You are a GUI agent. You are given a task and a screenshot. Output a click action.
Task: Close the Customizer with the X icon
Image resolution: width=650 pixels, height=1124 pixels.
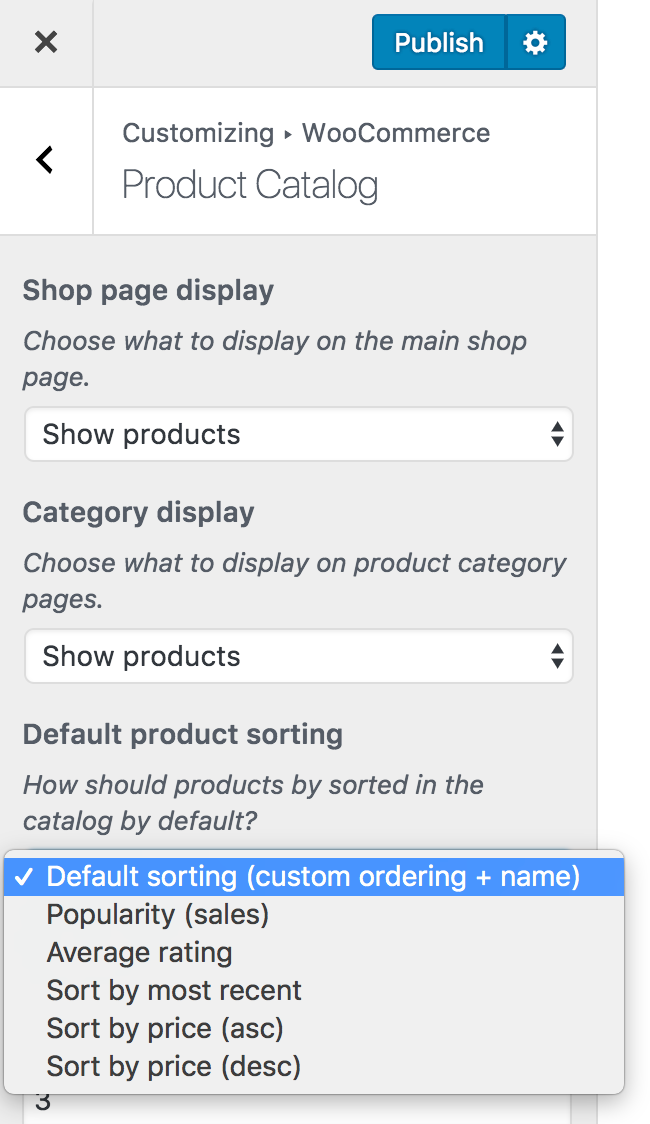[x=46, y=42]
